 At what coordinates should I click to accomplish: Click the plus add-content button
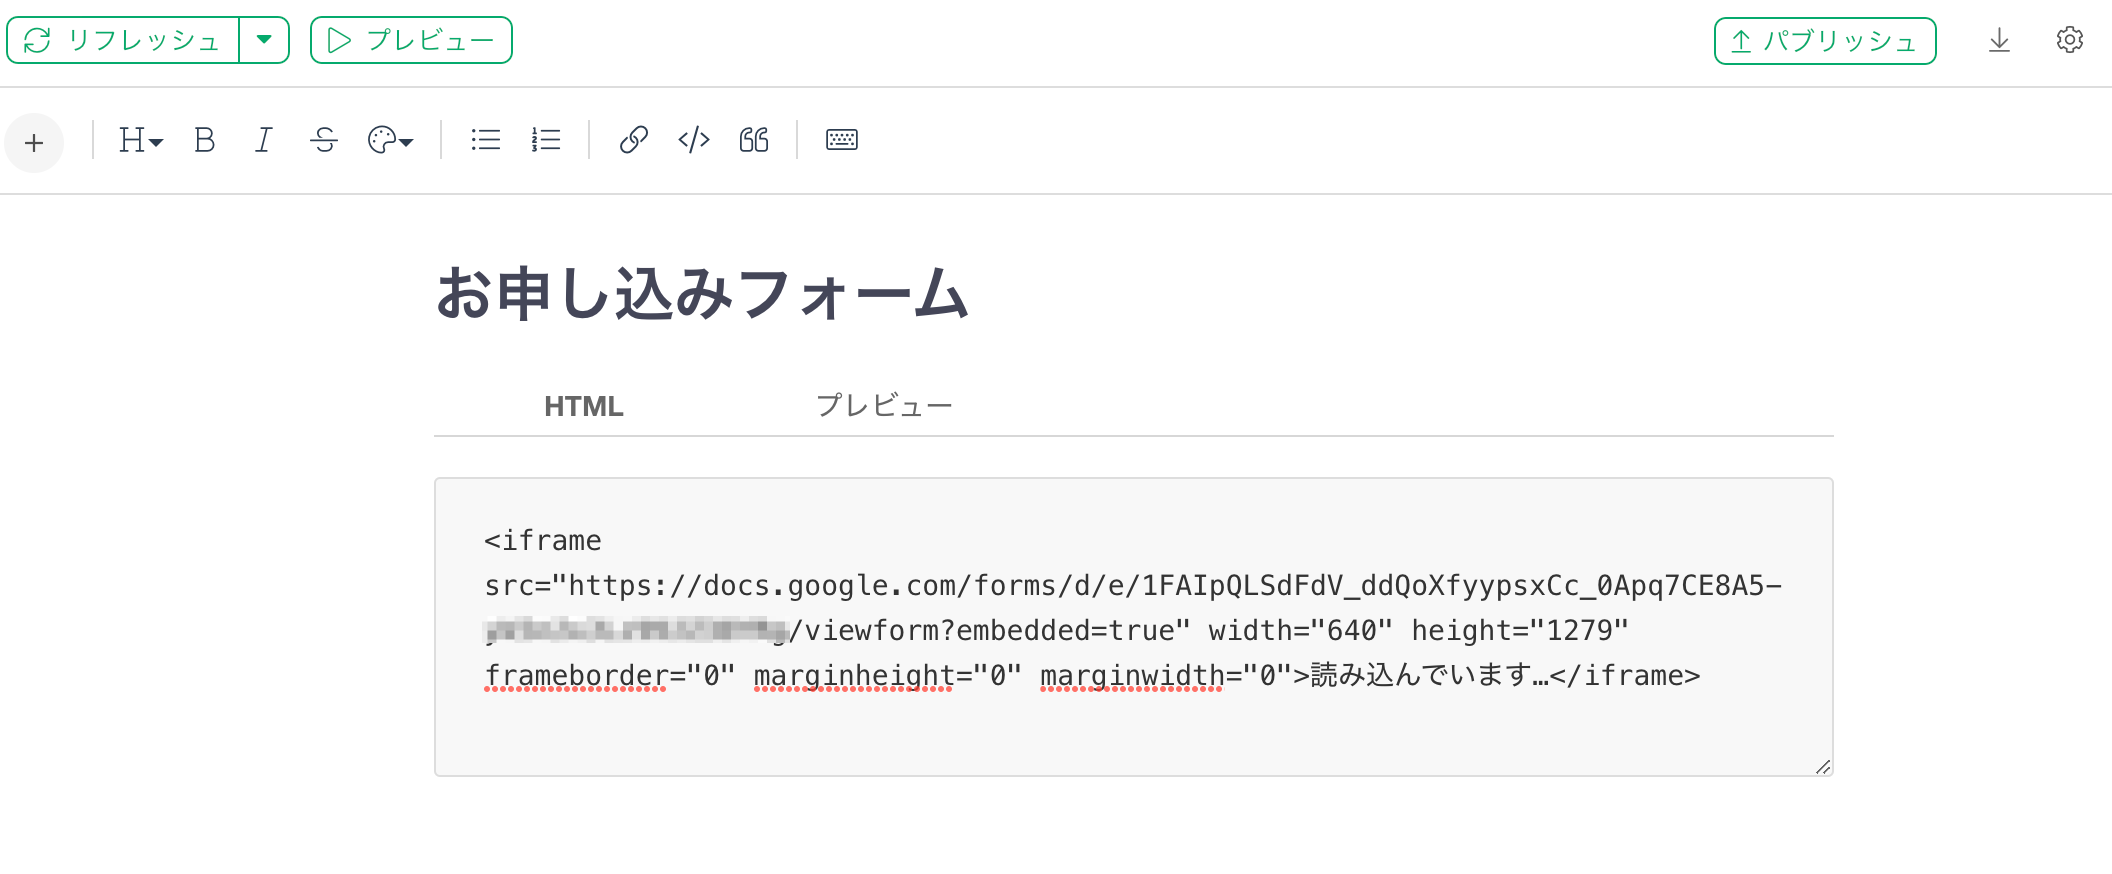[34, 143]
